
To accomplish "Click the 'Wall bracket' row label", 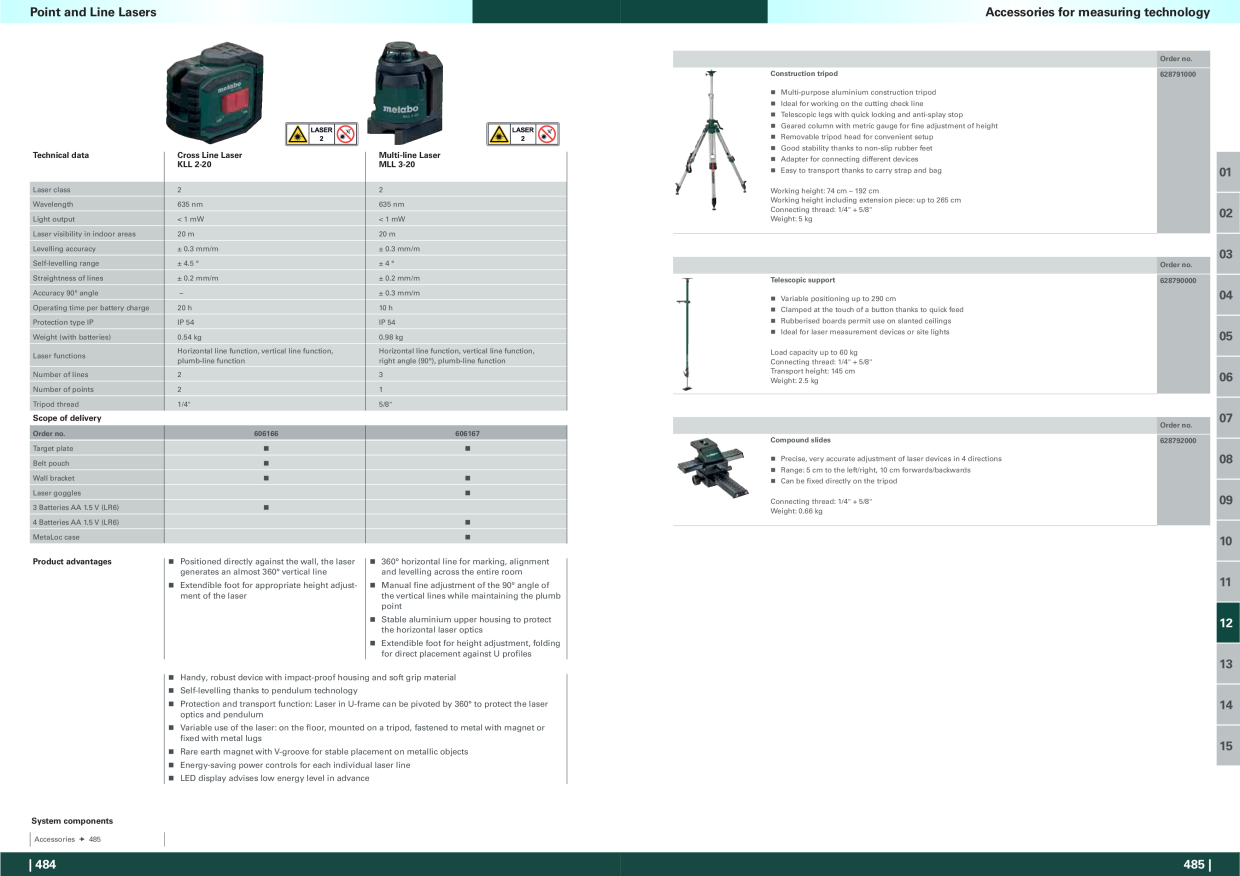I will [x=54, y=478].
